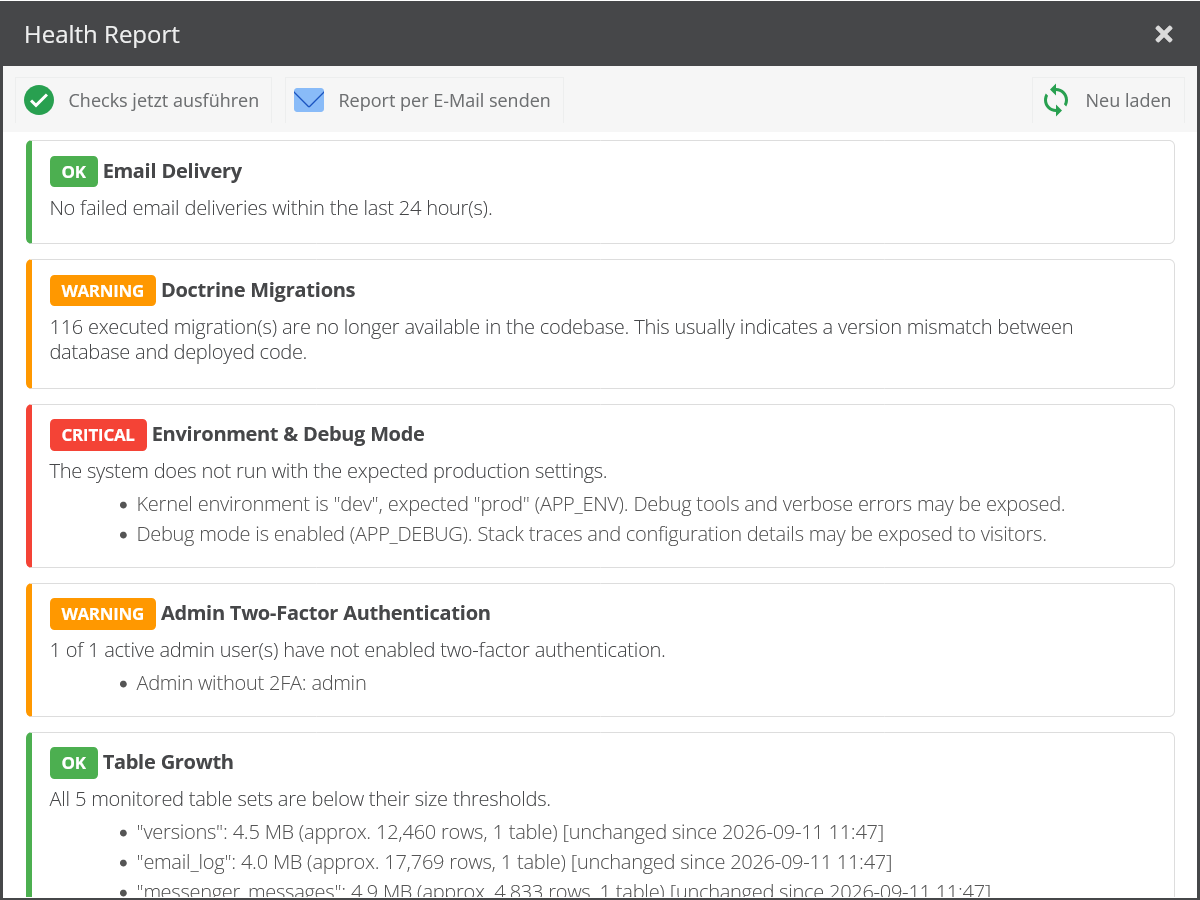Click 'All 5 monitored table sets are below their size thresholds.'

300,799
